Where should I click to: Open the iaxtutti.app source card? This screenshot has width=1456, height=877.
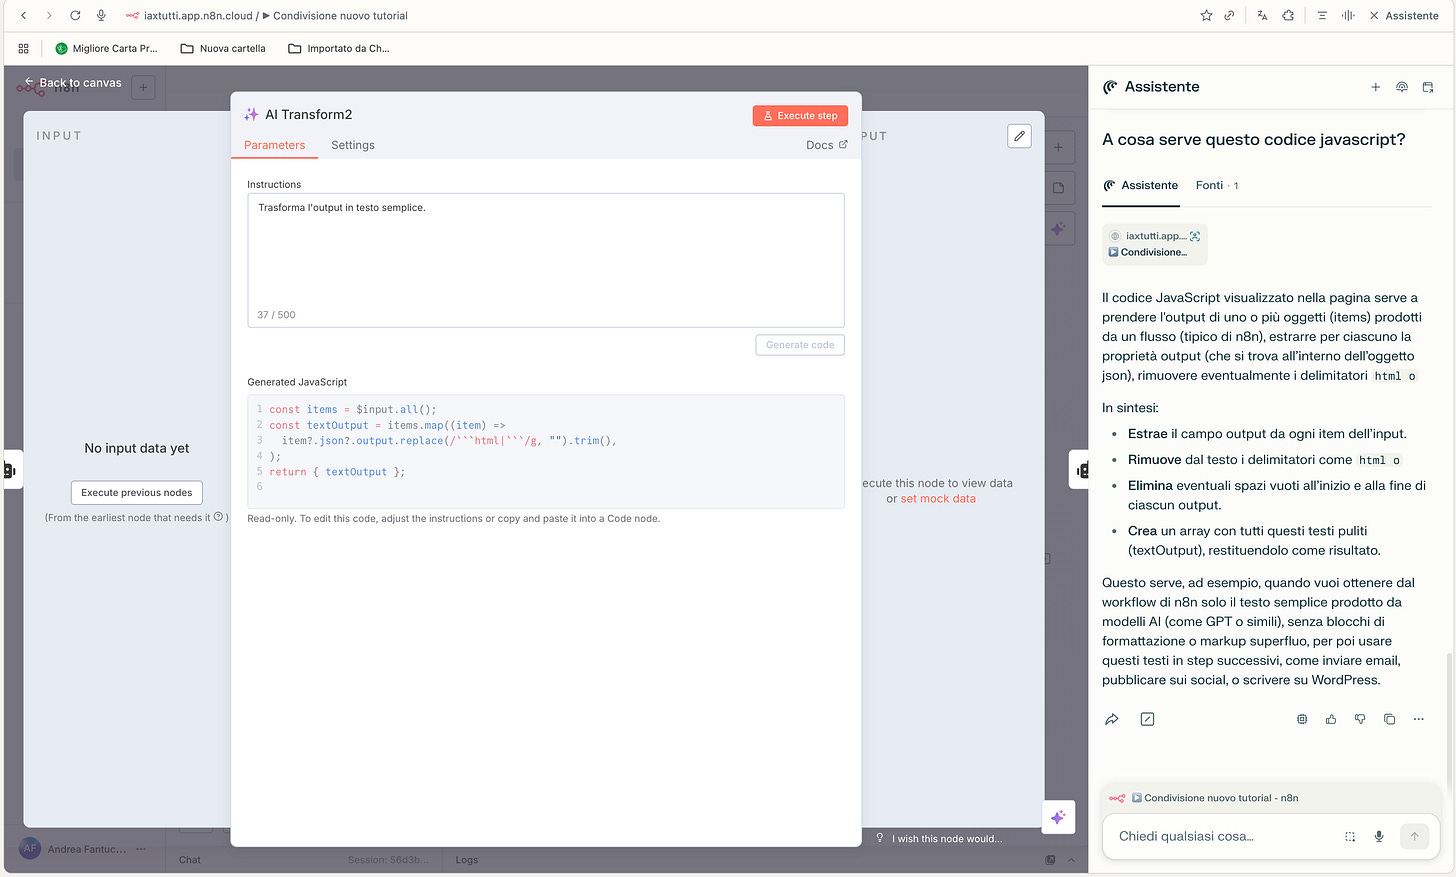[x=1155, y=244]
